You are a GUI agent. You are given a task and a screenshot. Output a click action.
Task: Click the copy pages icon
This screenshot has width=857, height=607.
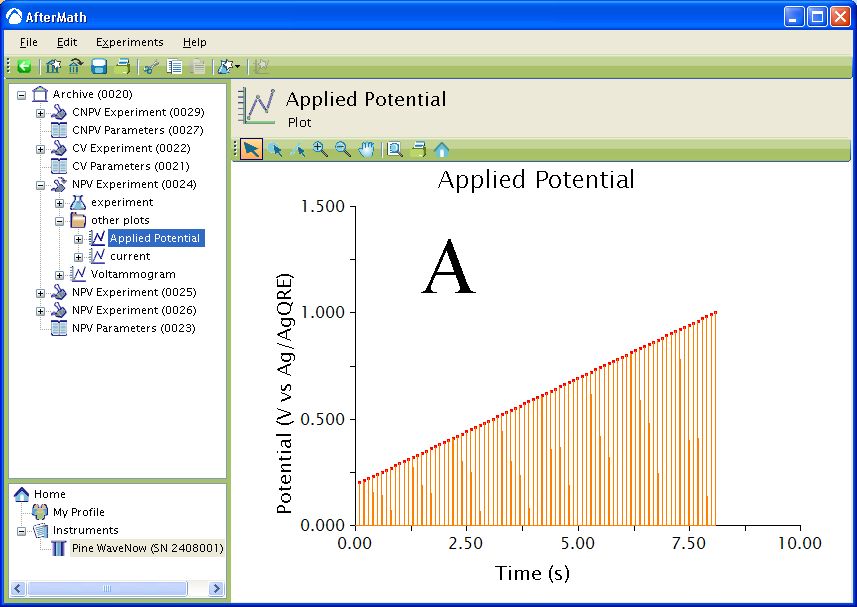point(174,67)
